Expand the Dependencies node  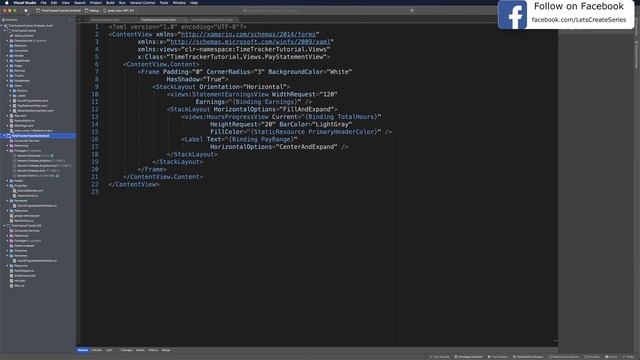tap(7, 40)
